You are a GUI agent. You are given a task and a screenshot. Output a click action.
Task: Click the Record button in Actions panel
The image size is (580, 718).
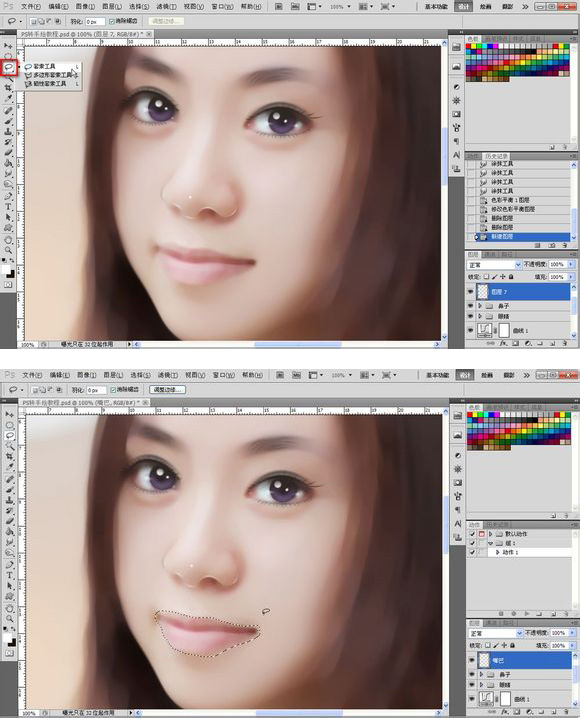(514, 614)
